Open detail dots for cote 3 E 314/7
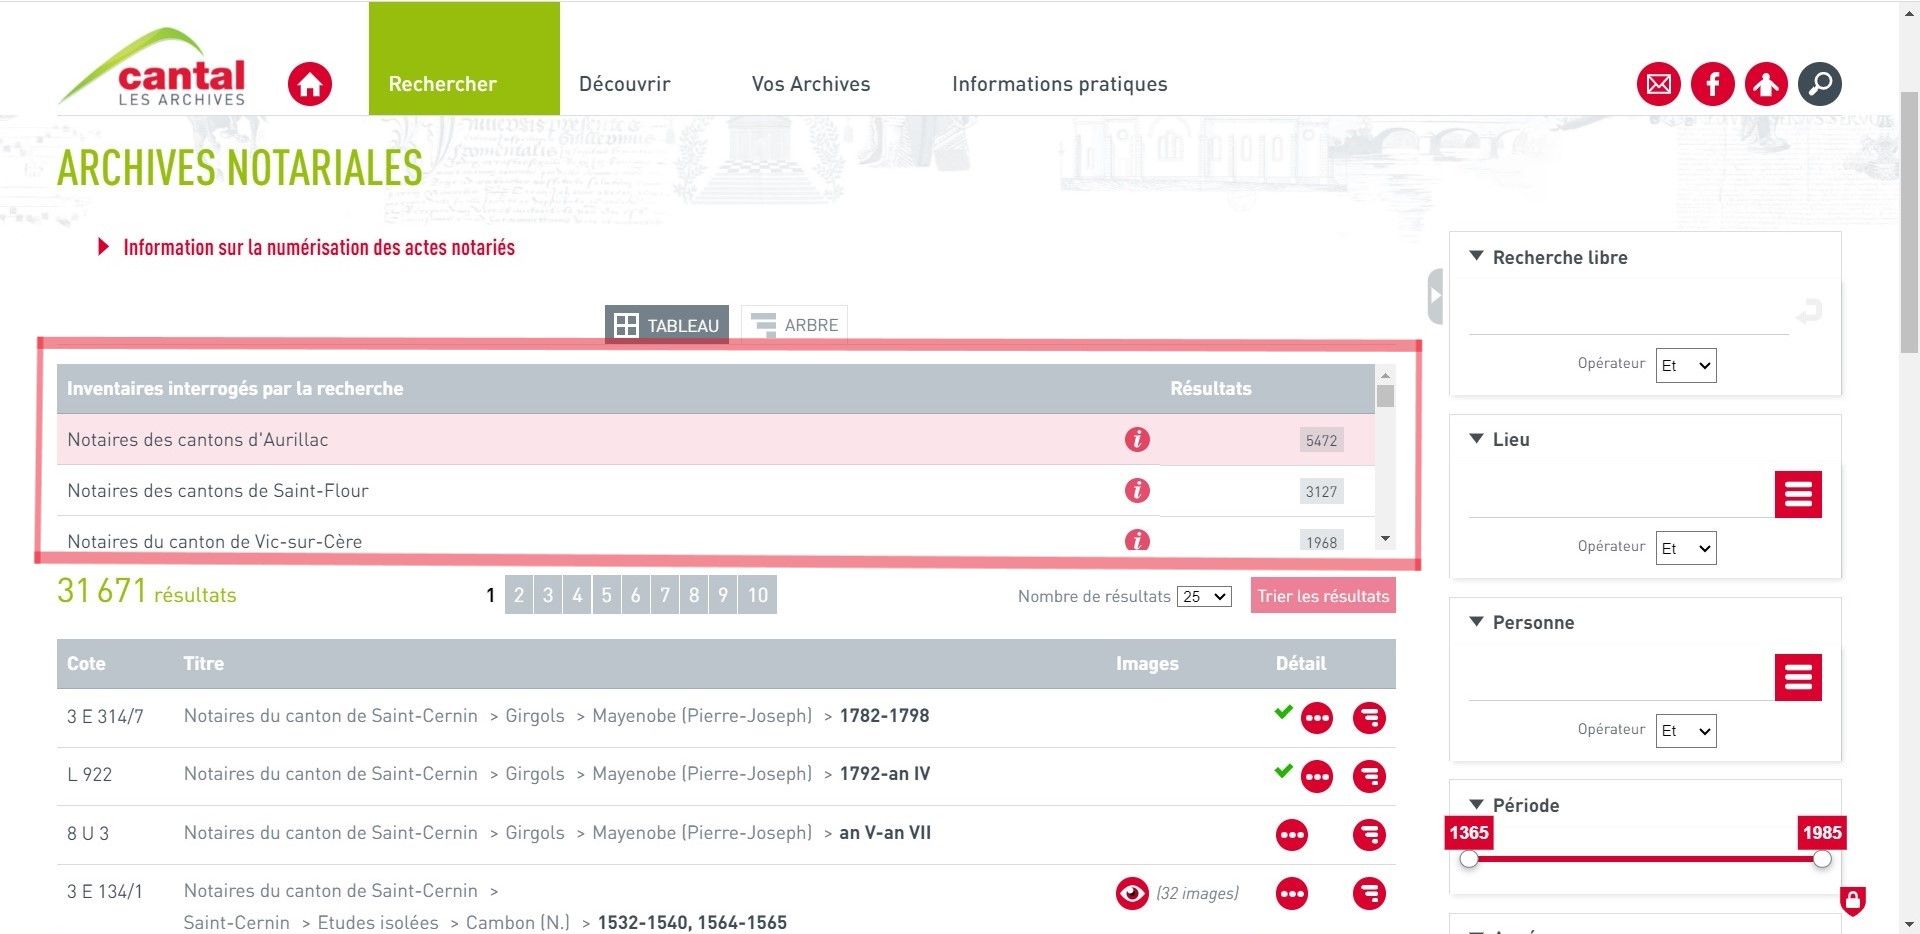This screenshot has width=1920, height=934. (1317, 718)
